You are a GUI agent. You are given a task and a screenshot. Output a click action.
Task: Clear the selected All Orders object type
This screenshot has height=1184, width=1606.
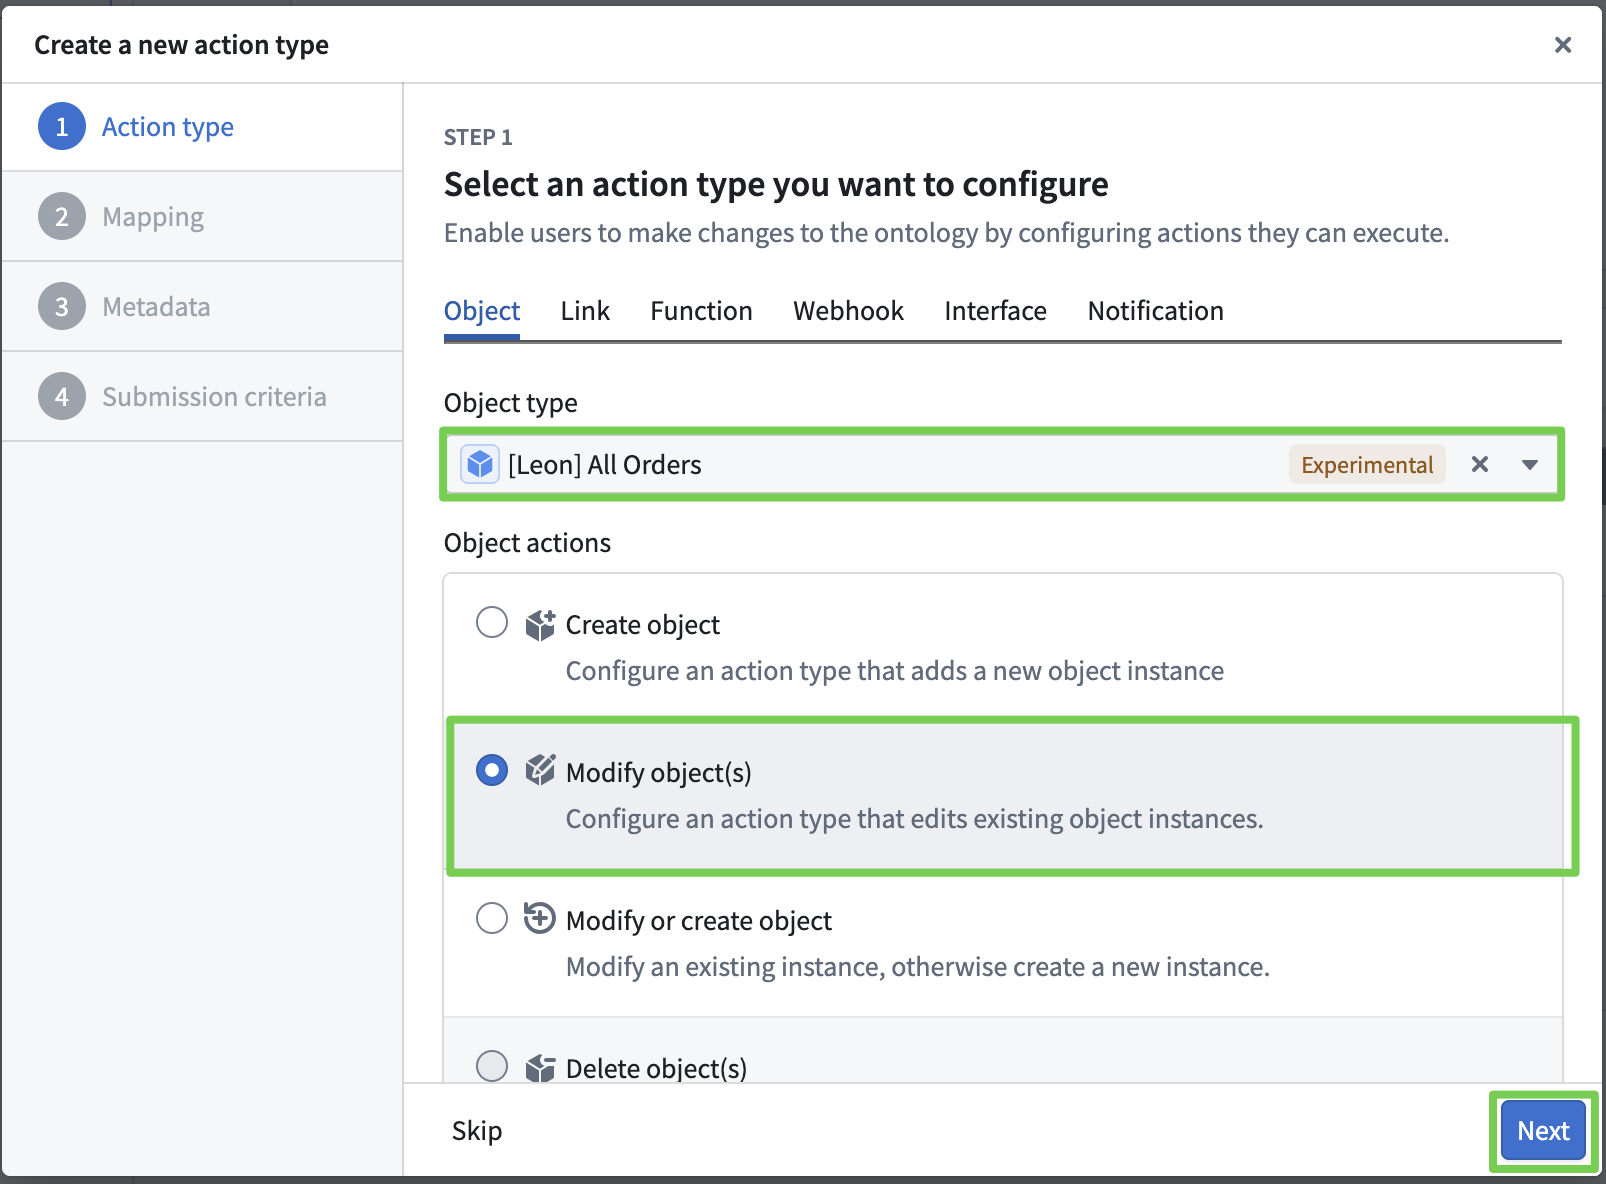point(1480,464)
